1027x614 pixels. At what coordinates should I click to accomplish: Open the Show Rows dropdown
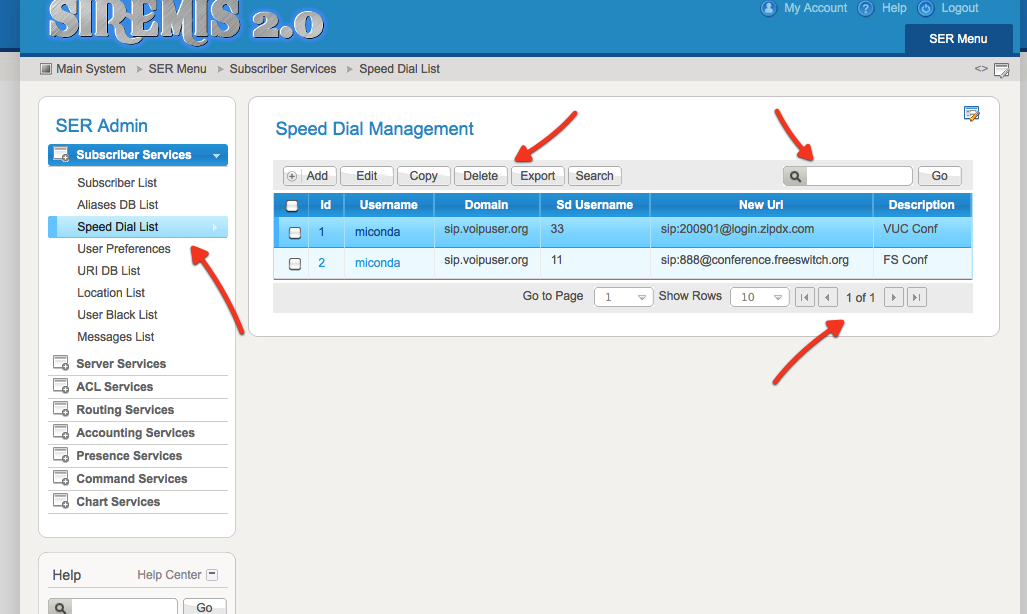tap(759, 297)
